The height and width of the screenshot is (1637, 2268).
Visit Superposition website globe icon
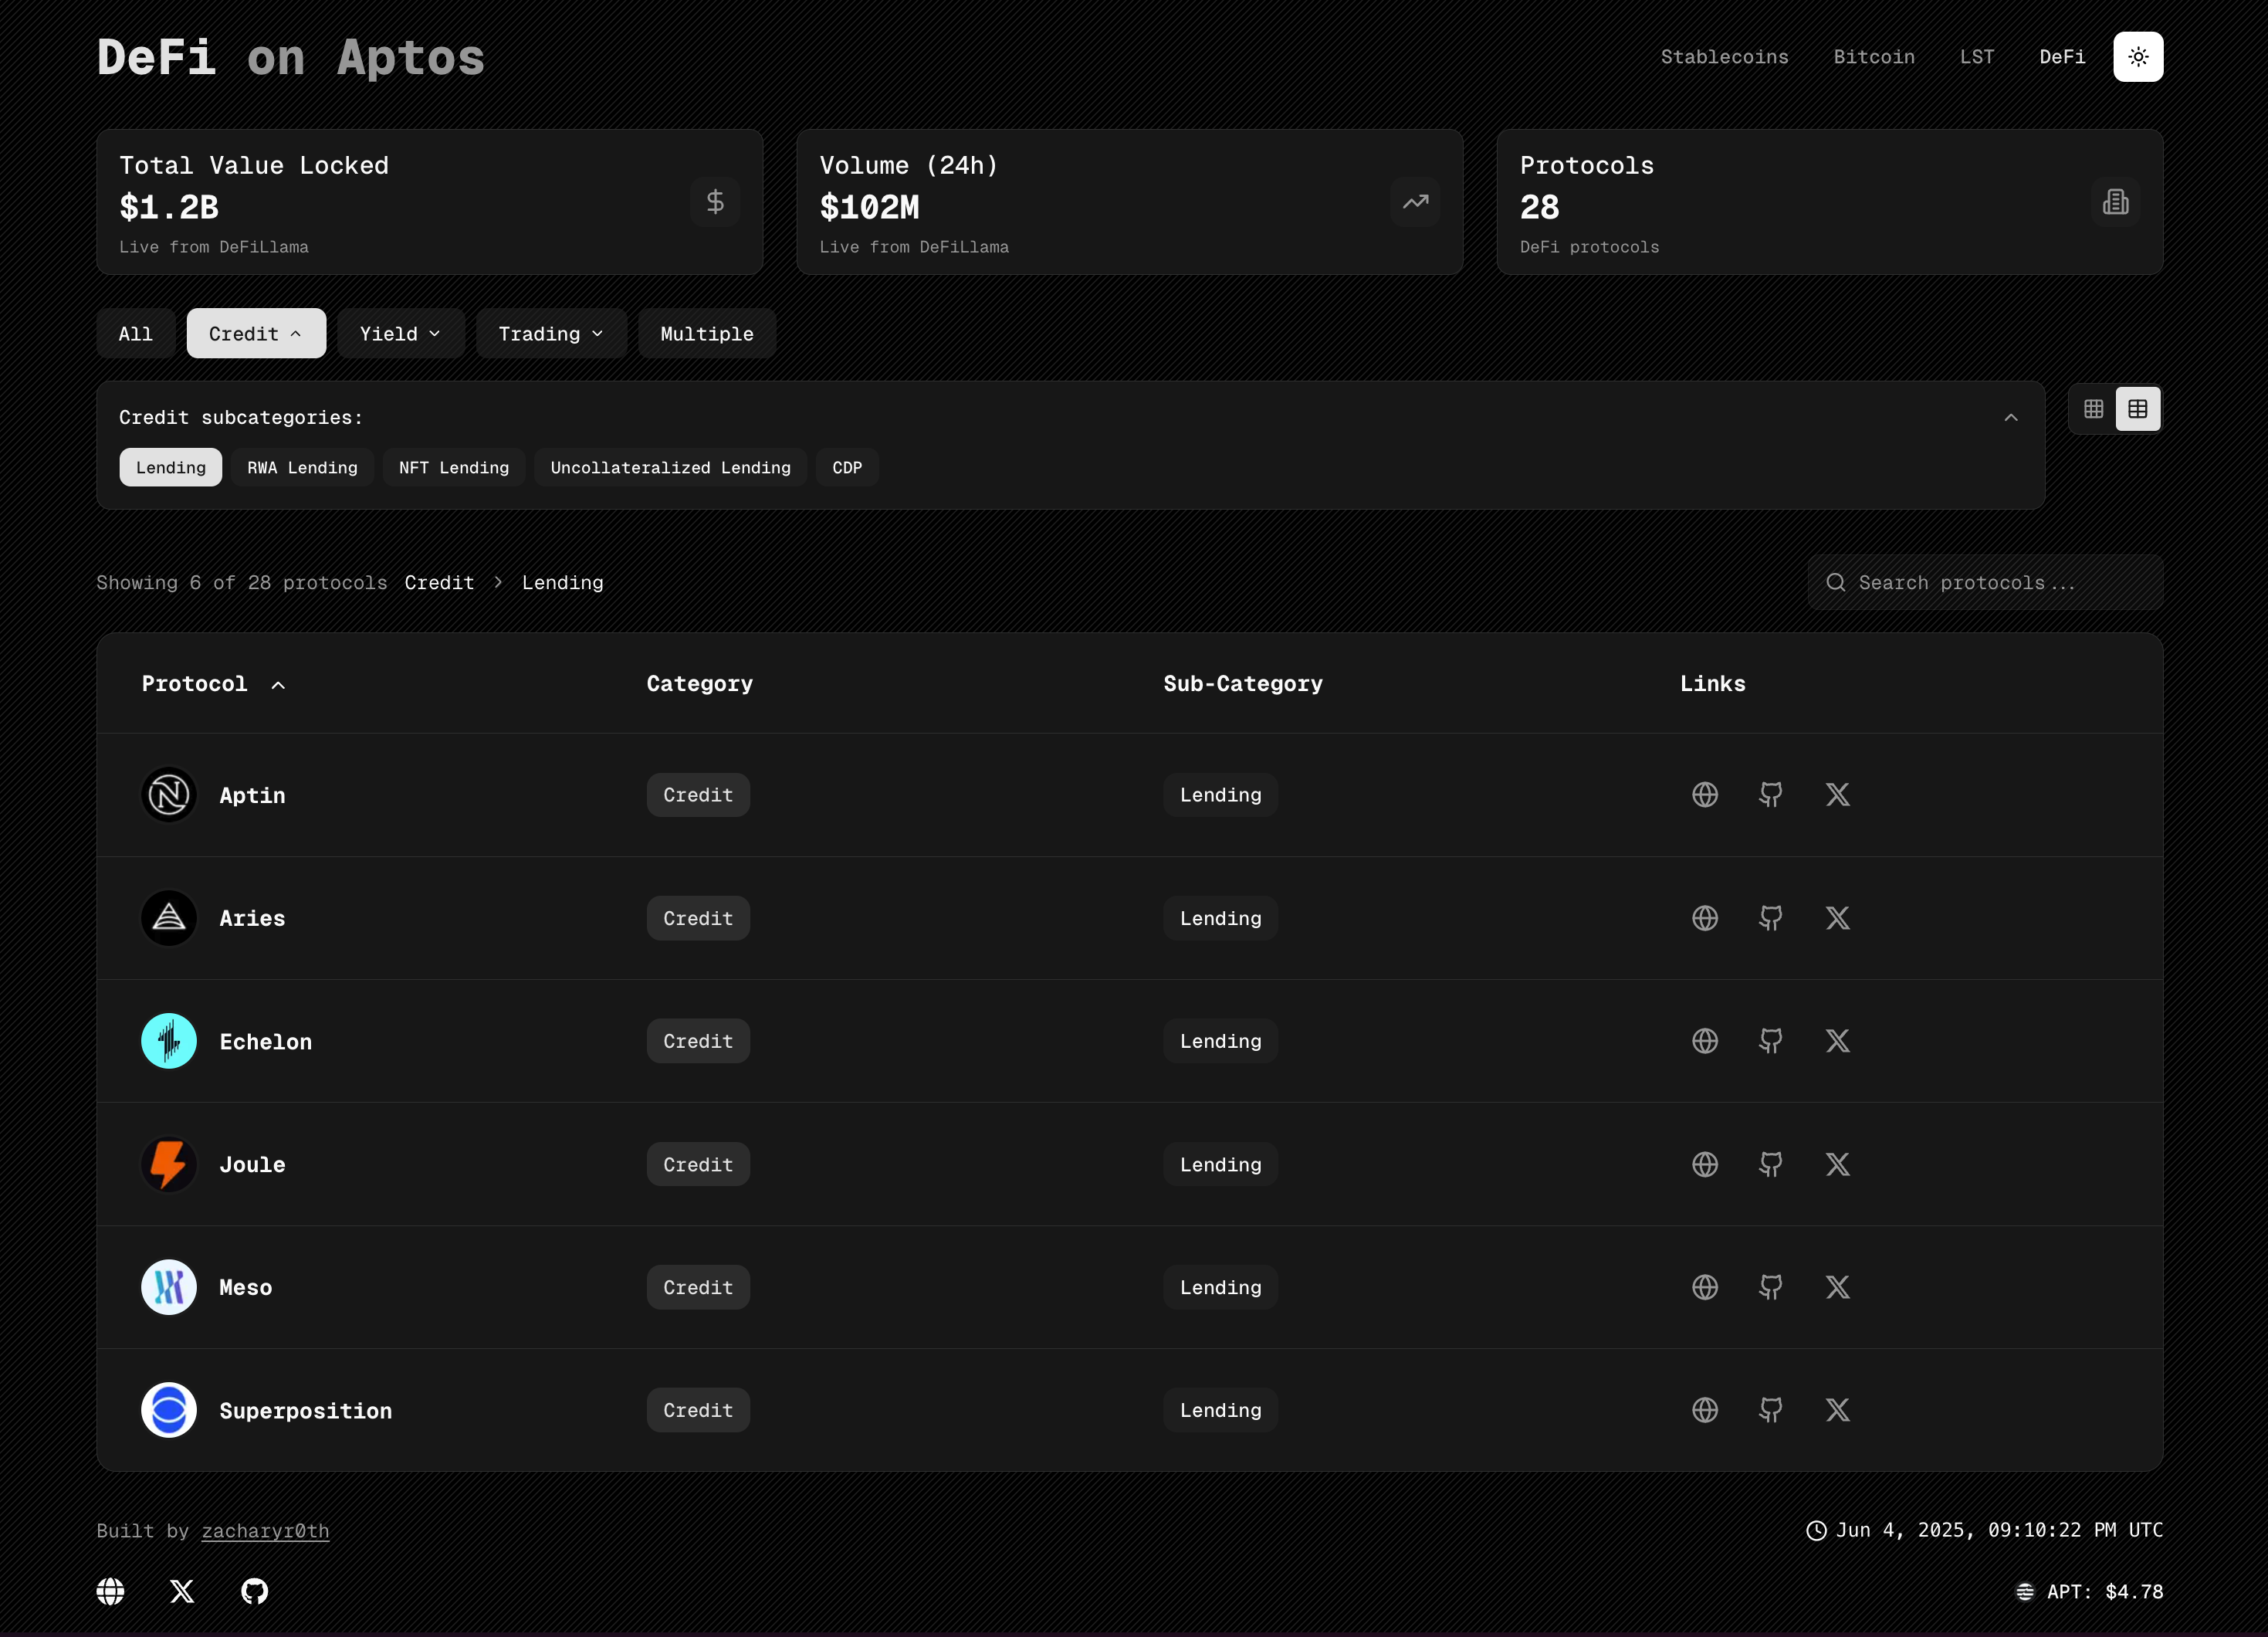[1705, 1410]
